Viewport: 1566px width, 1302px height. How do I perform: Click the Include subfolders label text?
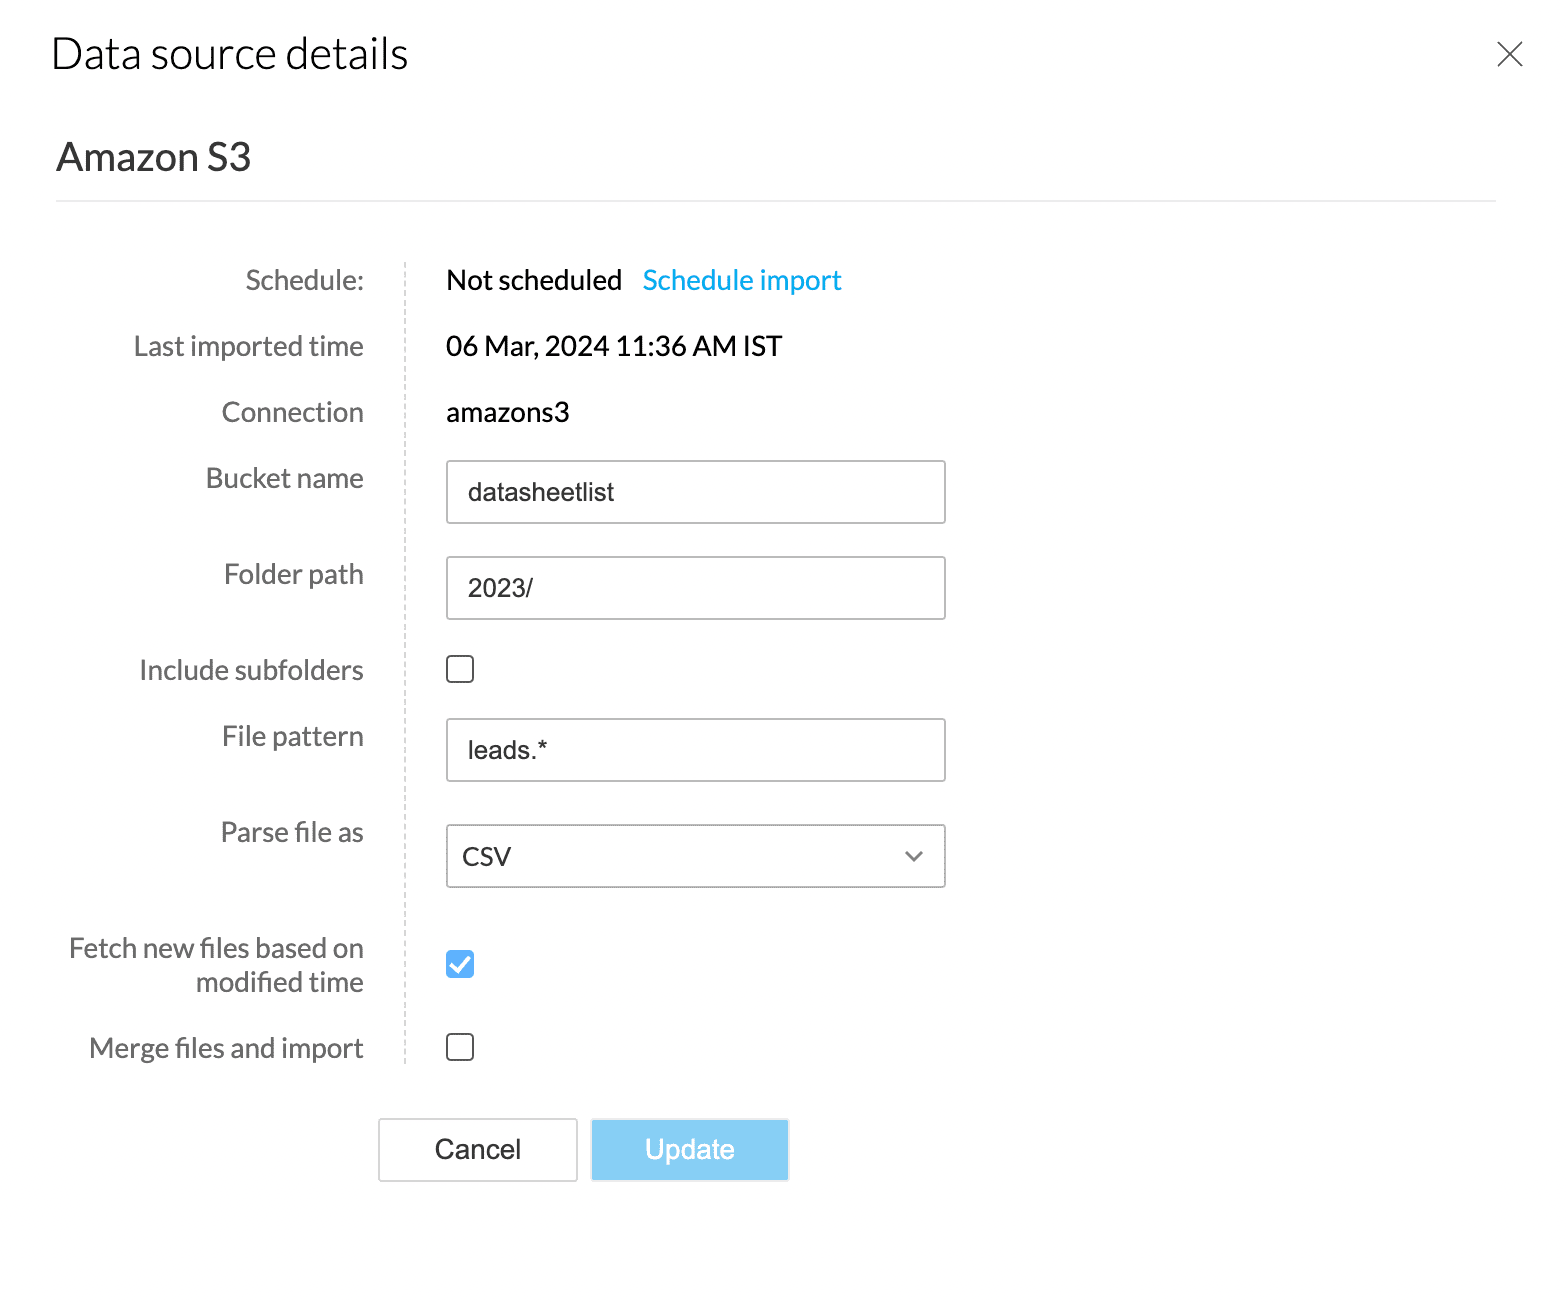tap(251, 670)
